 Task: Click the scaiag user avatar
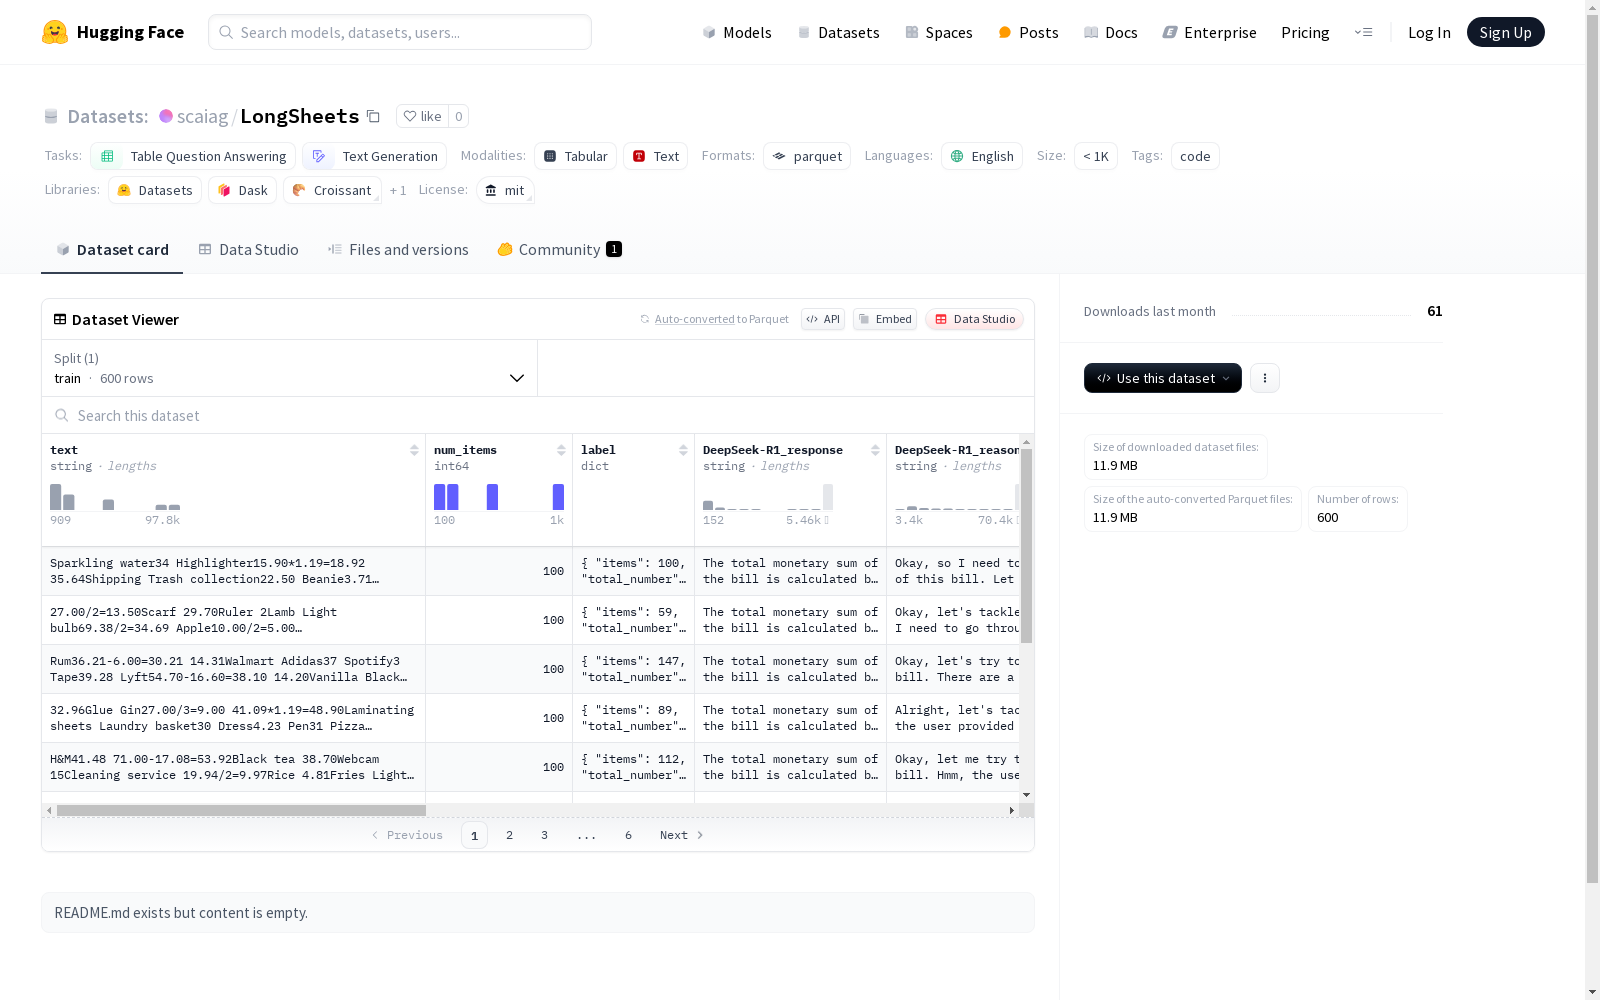point(166,116)
